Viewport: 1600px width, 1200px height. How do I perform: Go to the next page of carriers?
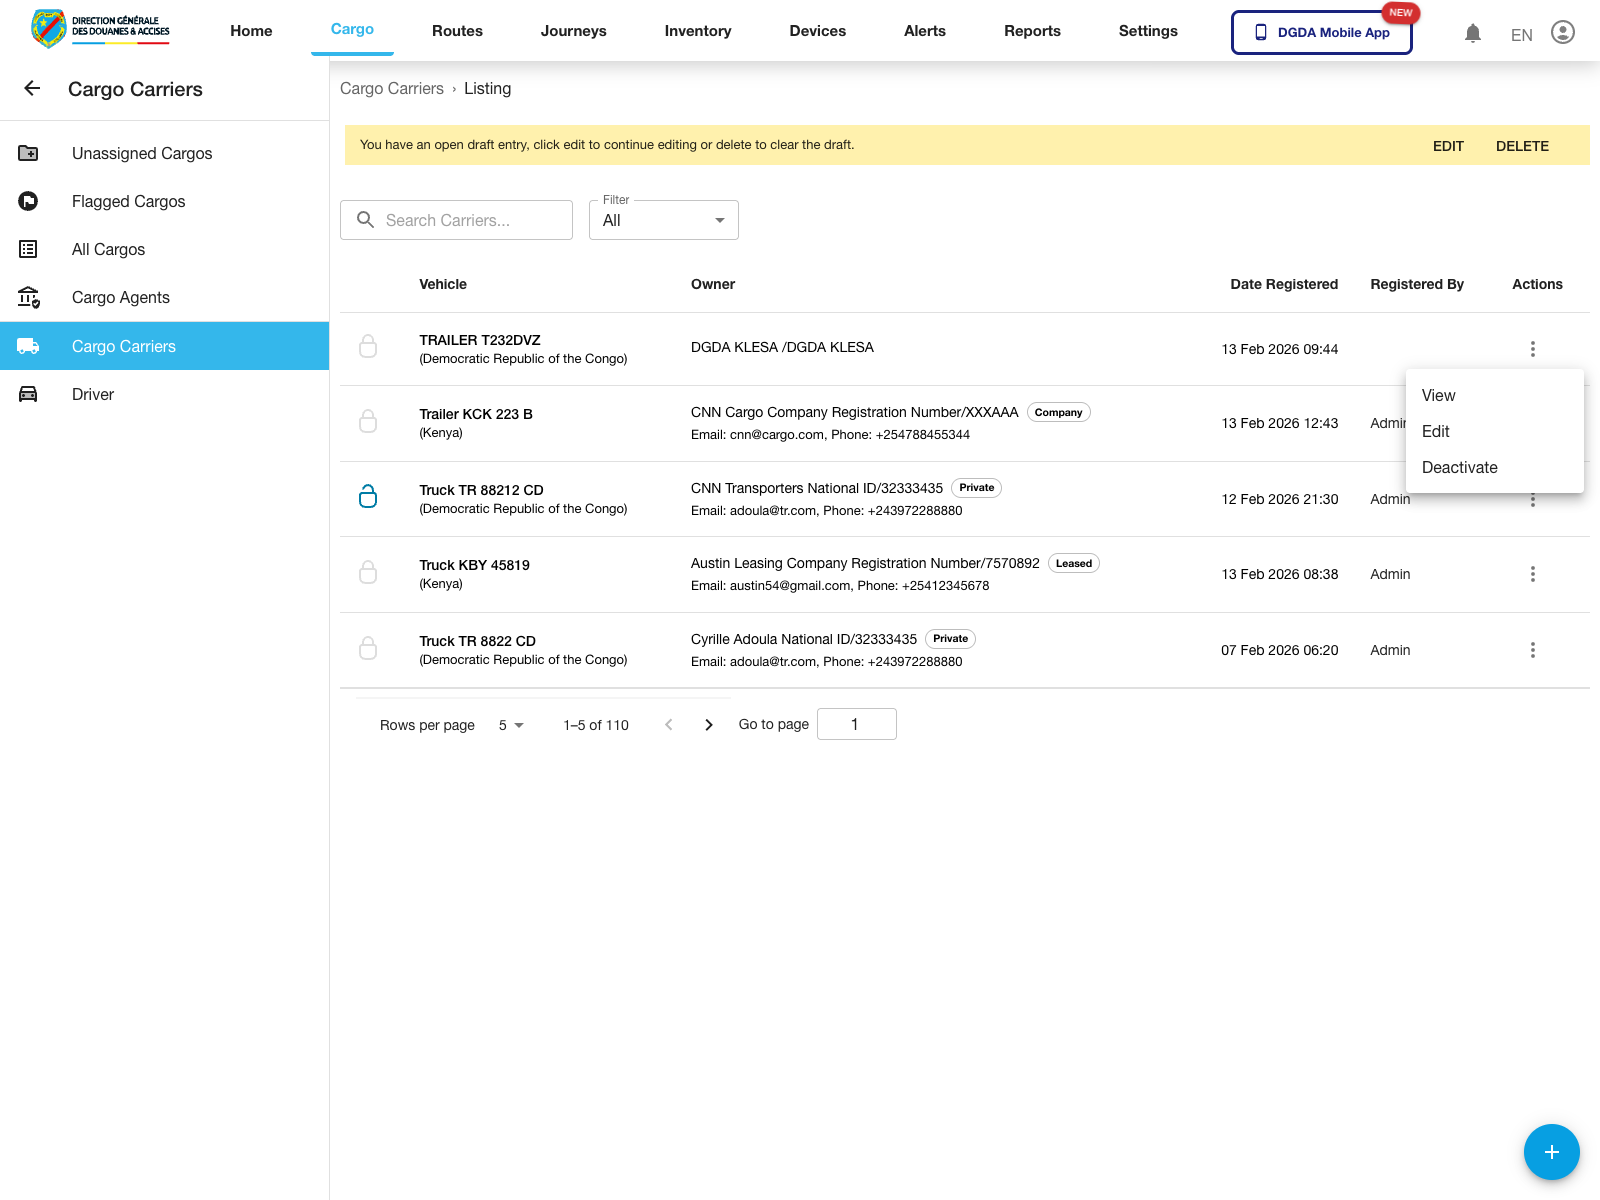coord(709,725)
